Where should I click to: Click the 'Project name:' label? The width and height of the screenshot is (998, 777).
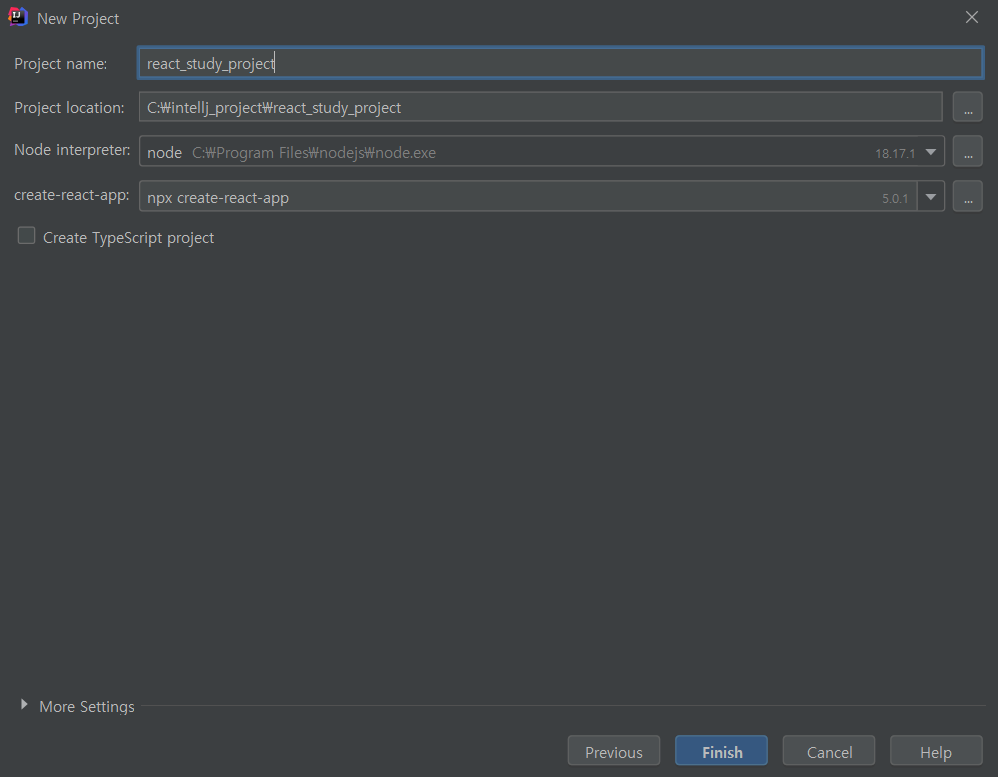click(60, 64)
